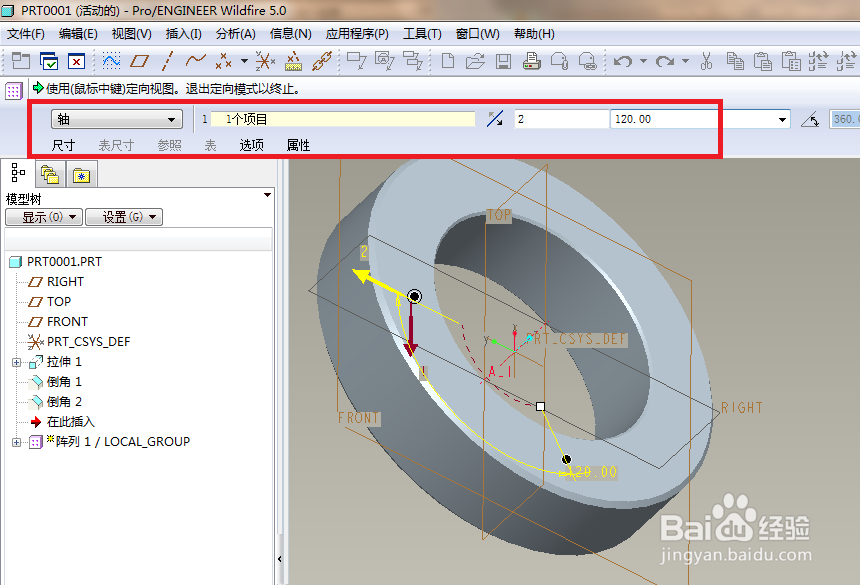
Task: Open the 插入(I) menu
Action: pyautogui.click(x=184, y=34)
